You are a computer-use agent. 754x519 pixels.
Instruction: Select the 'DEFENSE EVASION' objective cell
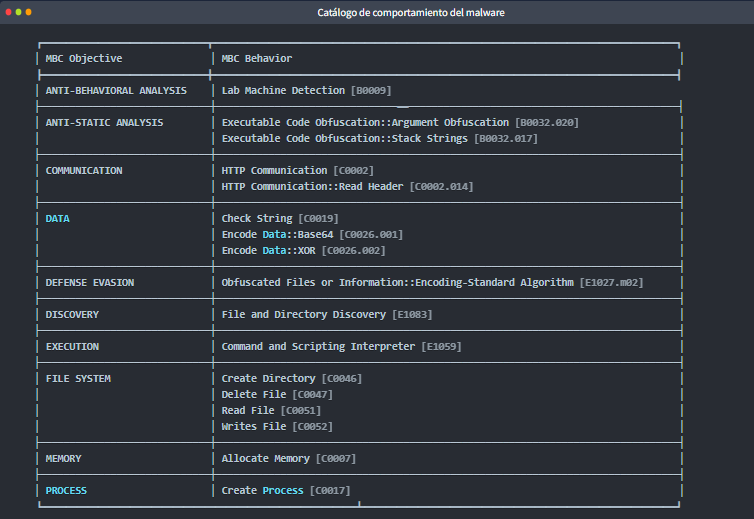coord(89,283)
